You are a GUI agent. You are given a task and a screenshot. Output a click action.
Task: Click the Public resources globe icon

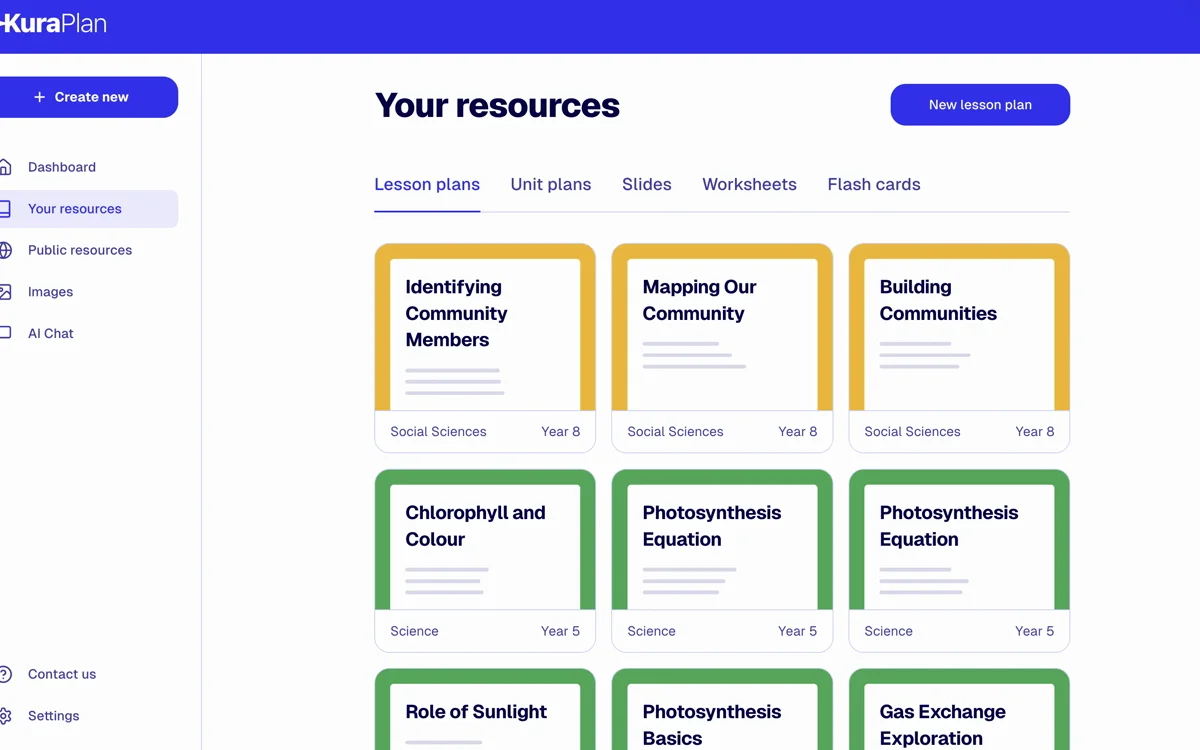pyautogui.click(x=5, y=250)
